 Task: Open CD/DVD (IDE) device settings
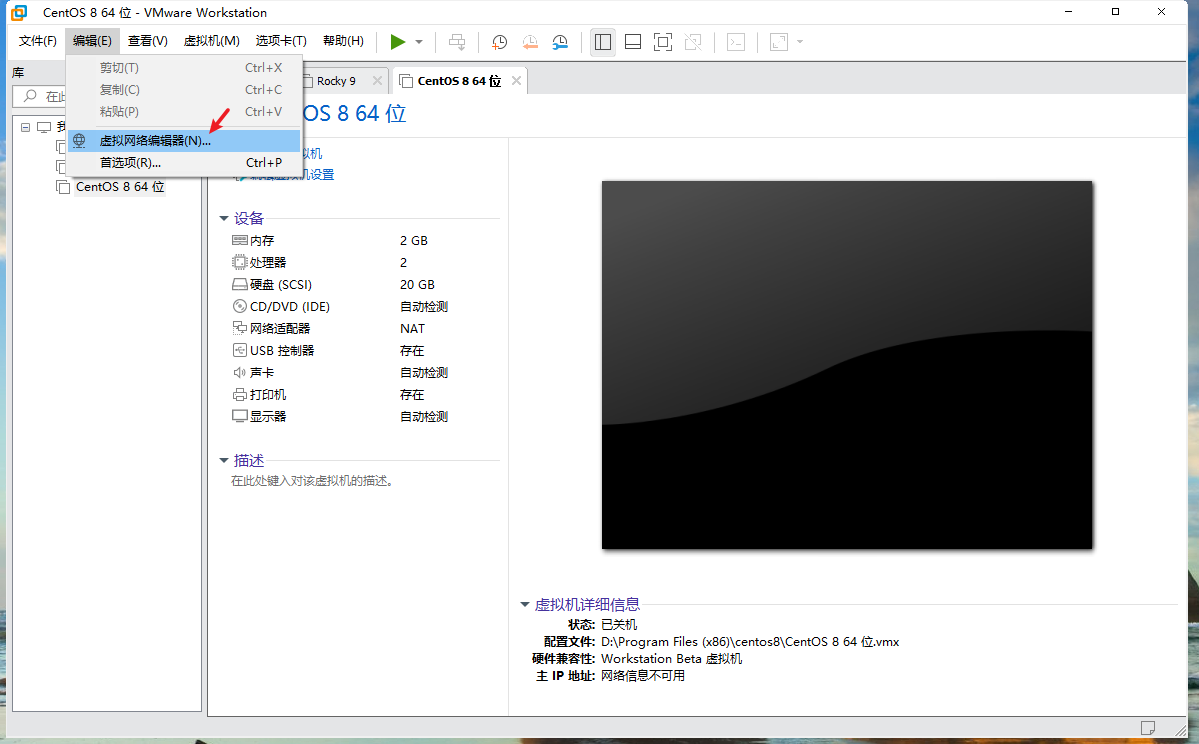click(290, 307)
